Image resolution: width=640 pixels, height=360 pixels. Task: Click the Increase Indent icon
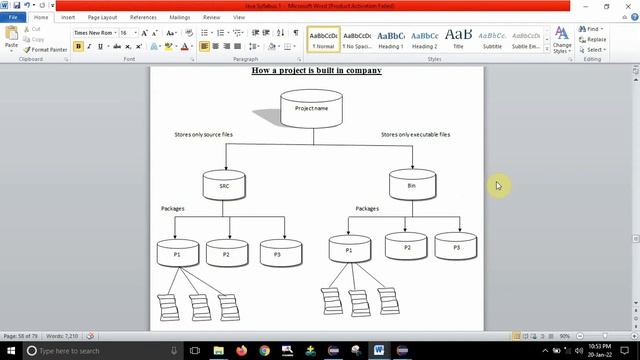click(266, 33)
